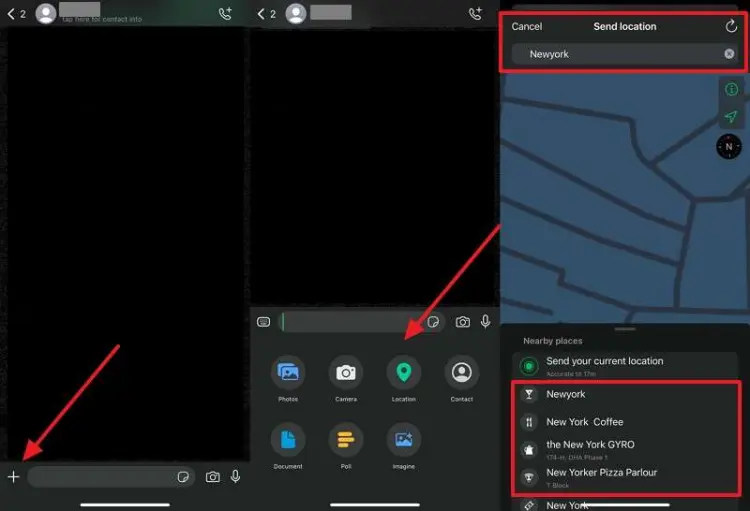
Task: Tap microphone icon in left chat
Action: (x=235, y=477)
